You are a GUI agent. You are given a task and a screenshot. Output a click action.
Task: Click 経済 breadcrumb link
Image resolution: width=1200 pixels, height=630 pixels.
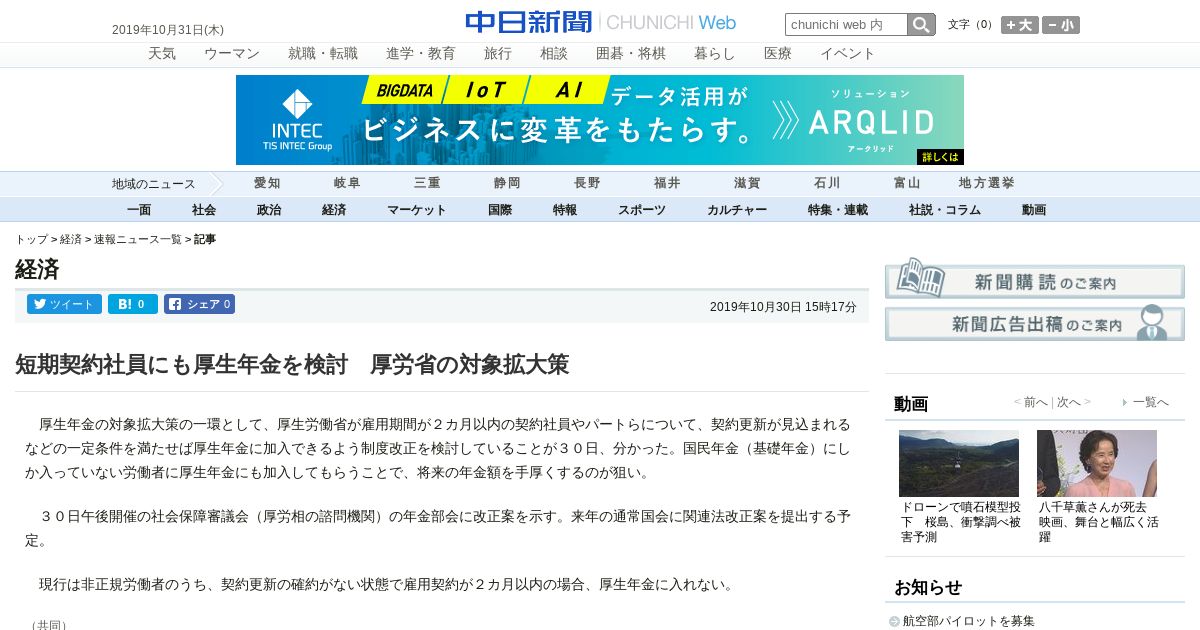71,239
